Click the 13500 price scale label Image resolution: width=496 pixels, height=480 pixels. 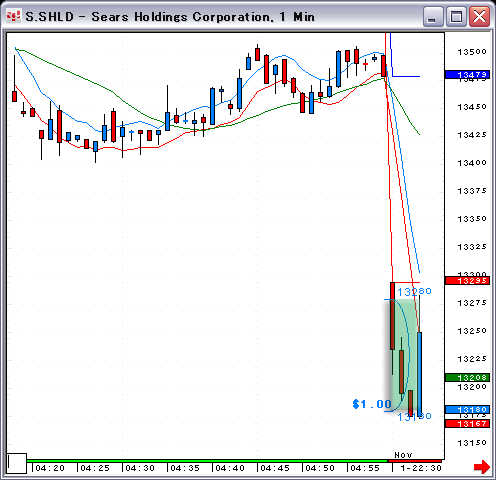(472, 52)
